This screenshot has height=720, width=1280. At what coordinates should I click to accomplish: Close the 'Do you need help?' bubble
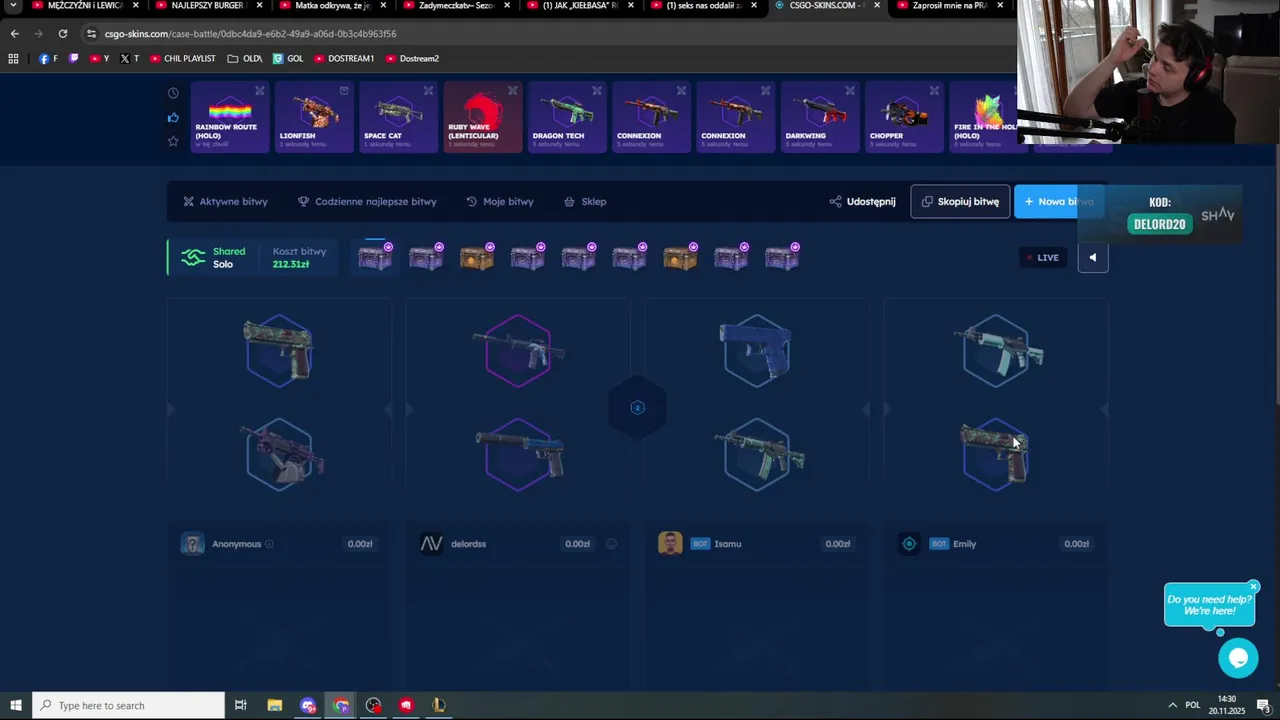(1253, 587)
